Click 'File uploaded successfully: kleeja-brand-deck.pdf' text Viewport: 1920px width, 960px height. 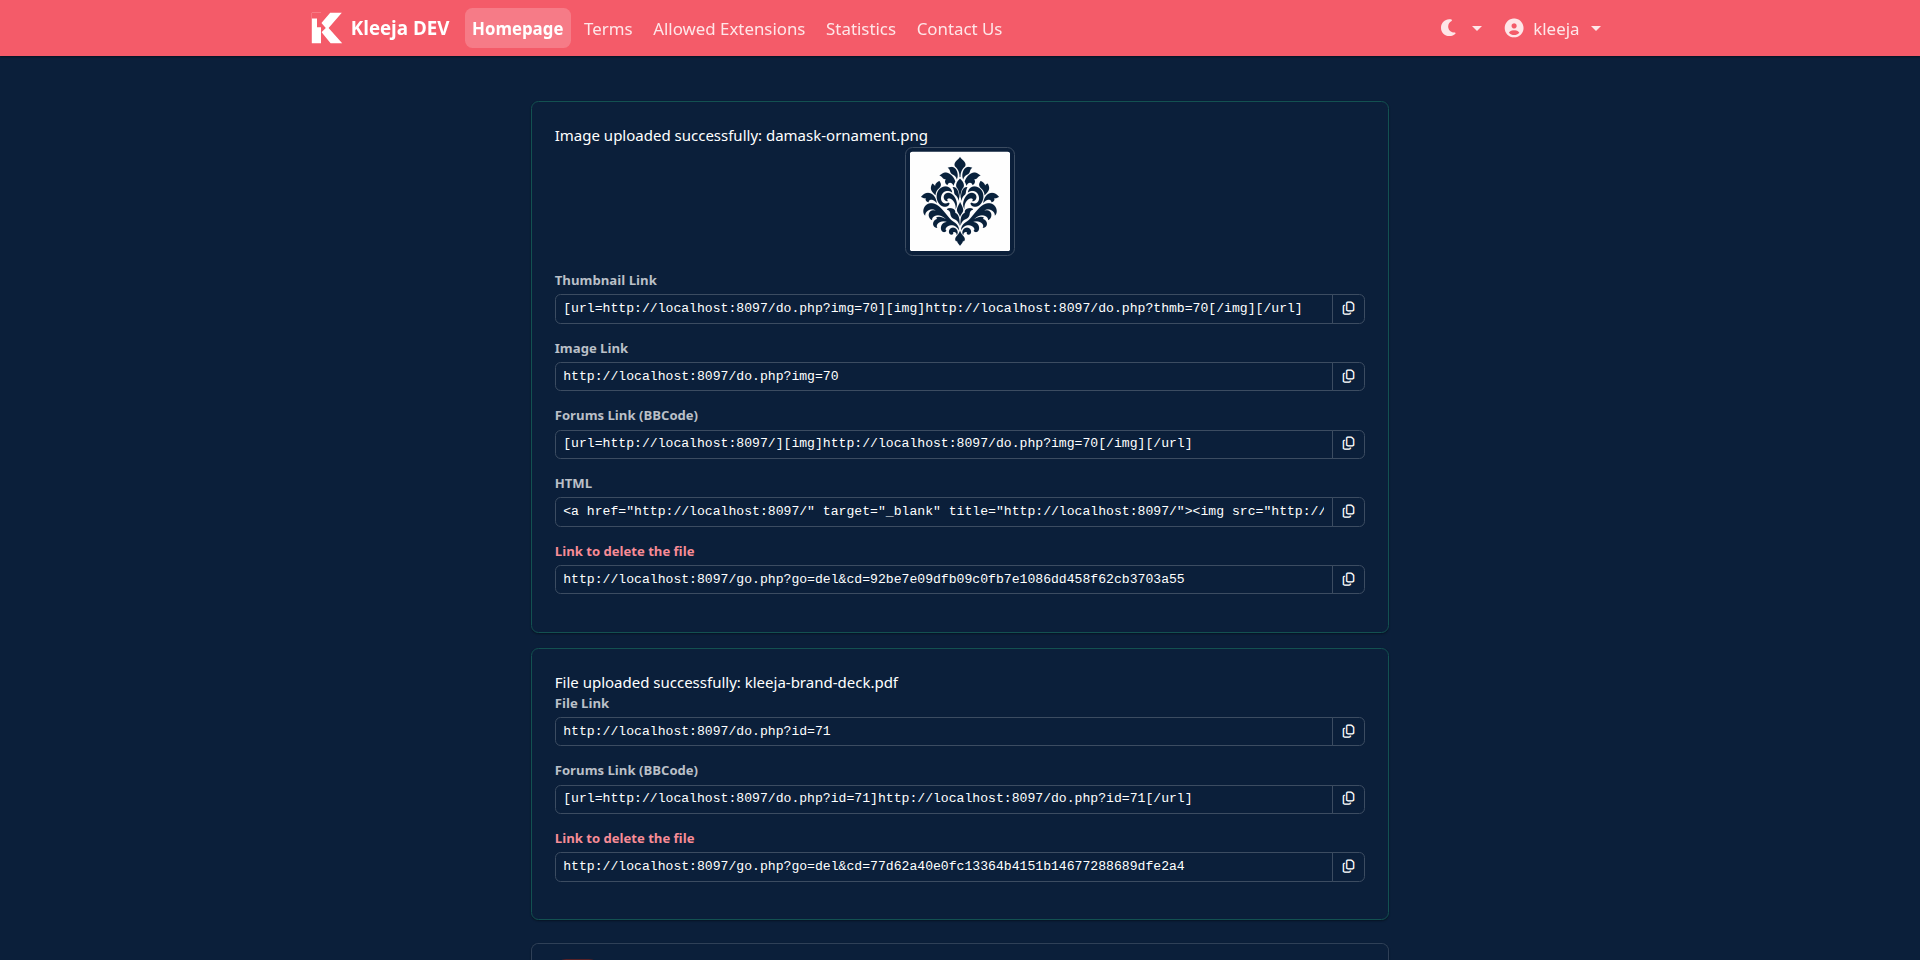click(726, 683)
